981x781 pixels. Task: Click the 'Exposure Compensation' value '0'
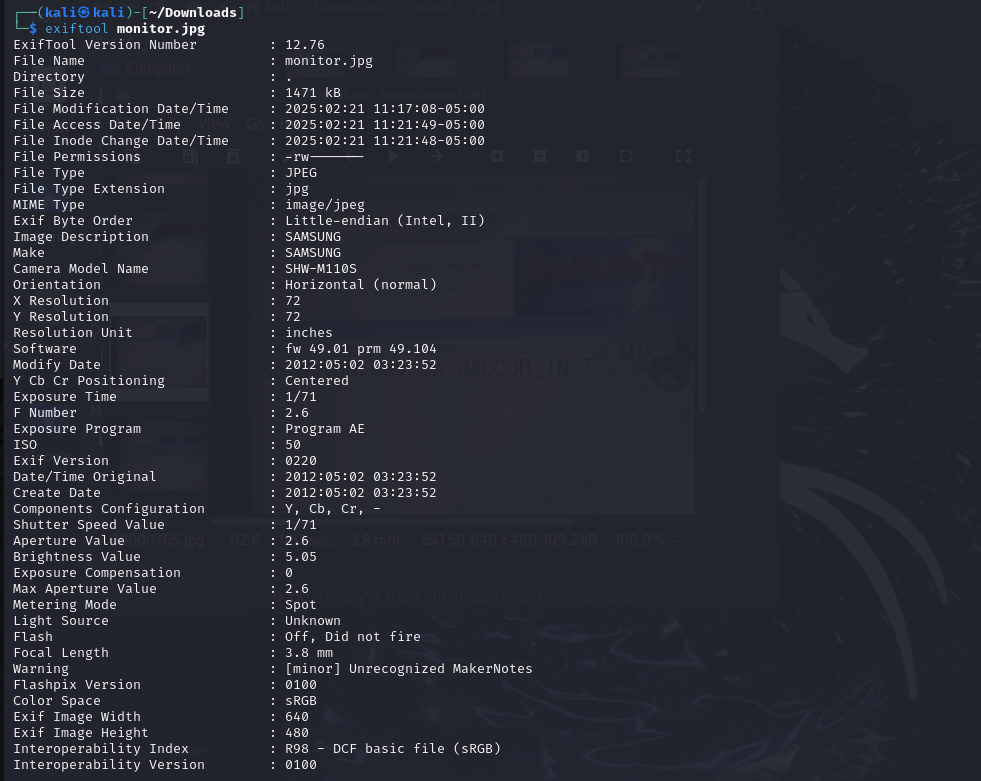pyautogui.click(x=289, y=573)
